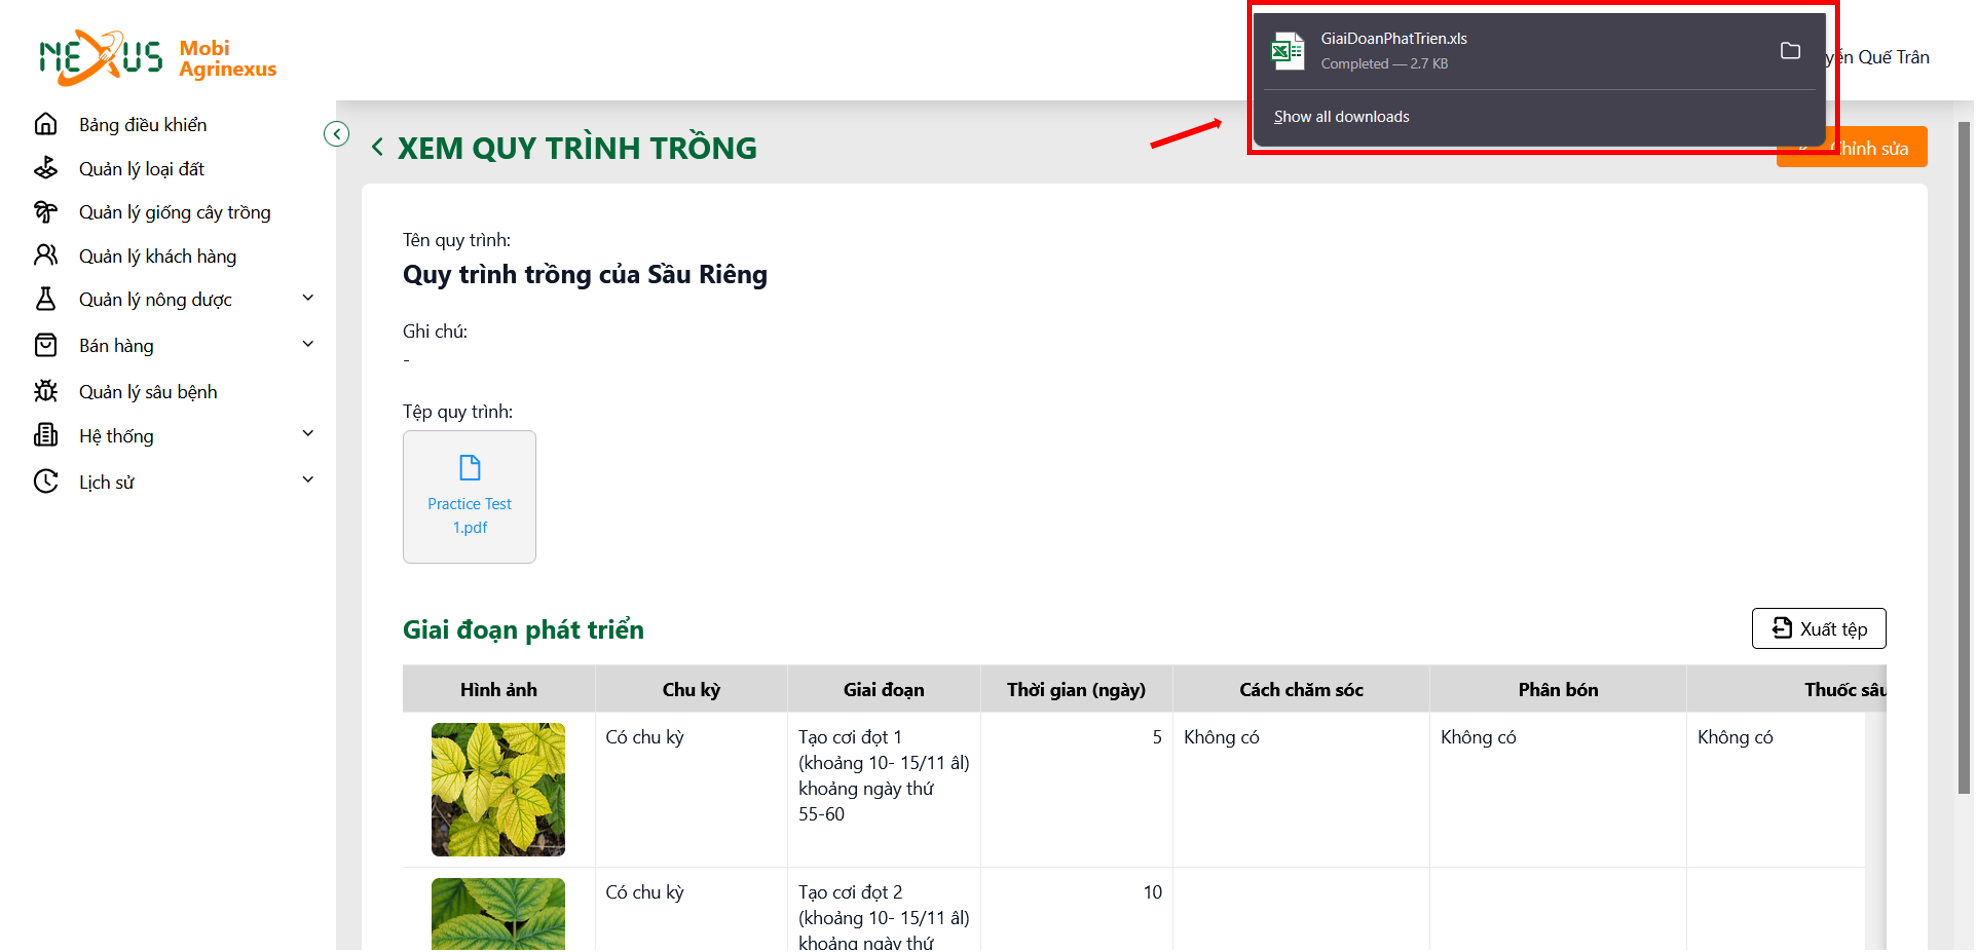Click the time value 10 cell
1976x952 pixels.
click(1076, 910)
